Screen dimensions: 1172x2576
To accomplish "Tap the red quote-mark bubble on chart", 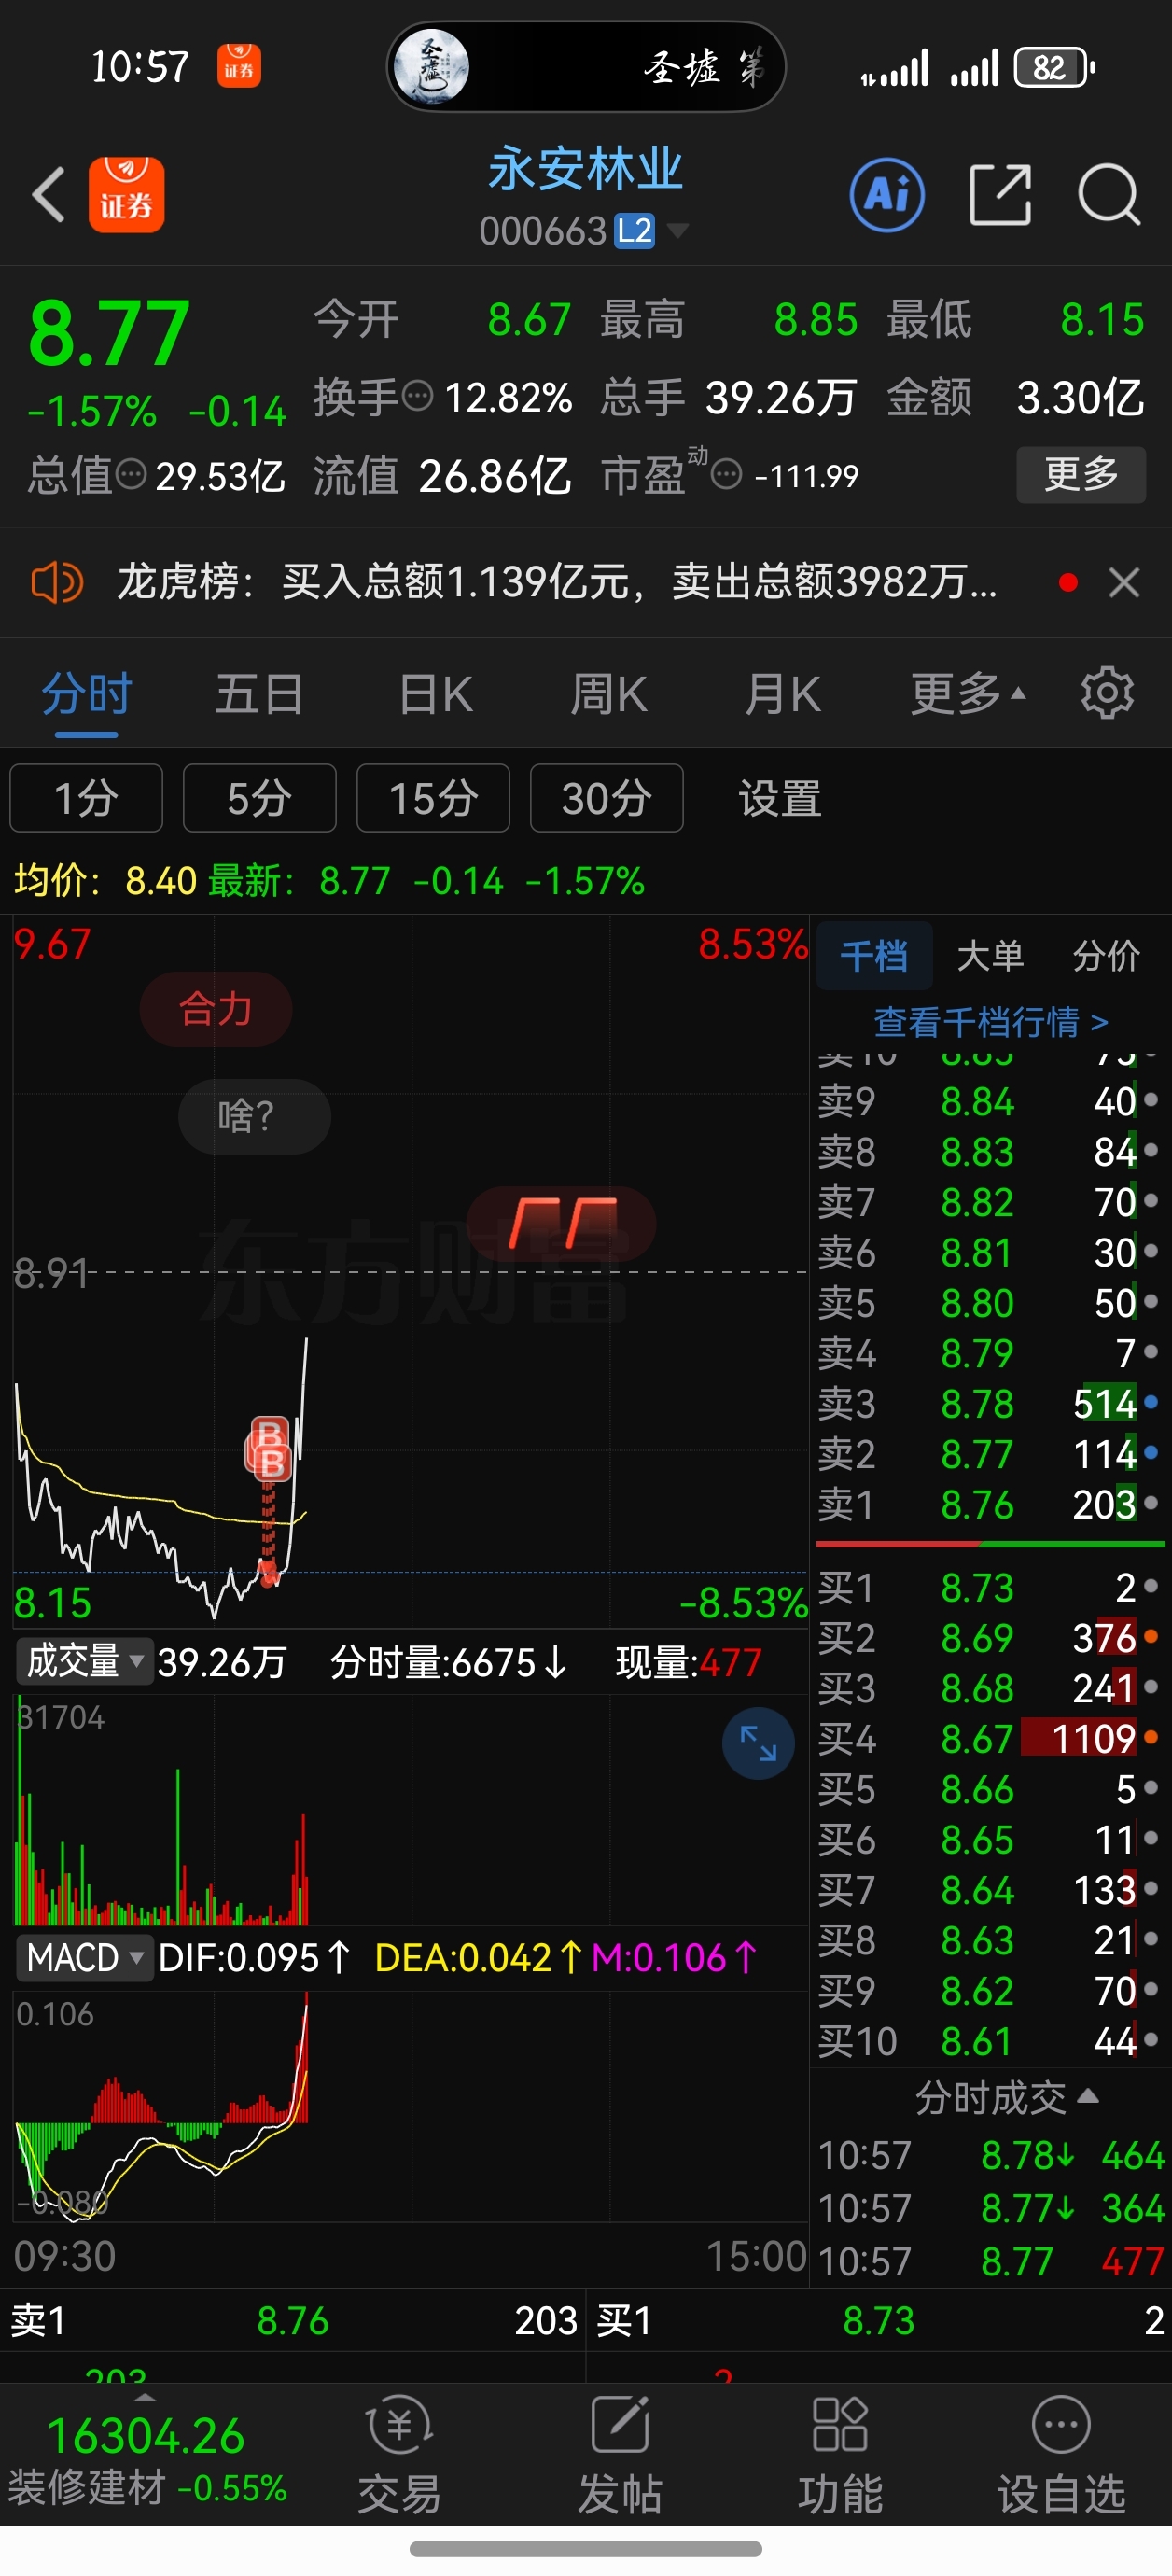I will pos(561,1223).
